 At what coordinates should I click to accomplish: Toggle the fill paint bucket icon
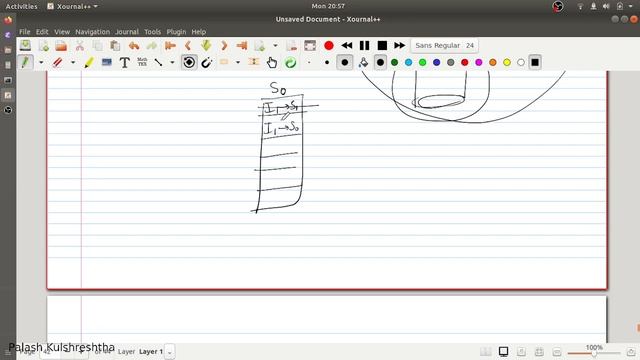[x=363, y=62]
